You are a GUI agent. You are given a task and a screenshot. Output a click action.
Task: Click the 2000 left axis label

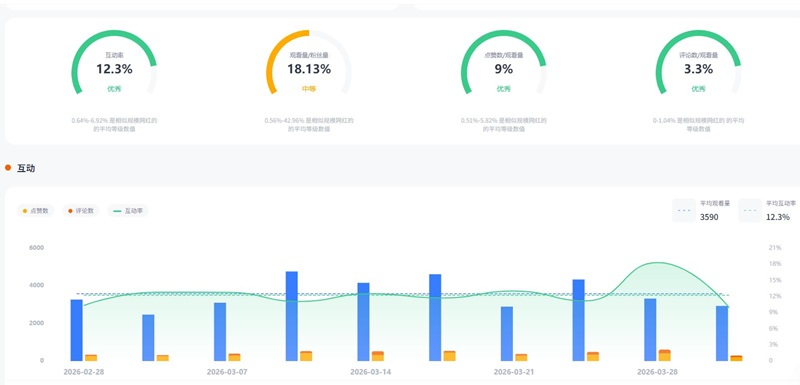[x=38, y=323]
